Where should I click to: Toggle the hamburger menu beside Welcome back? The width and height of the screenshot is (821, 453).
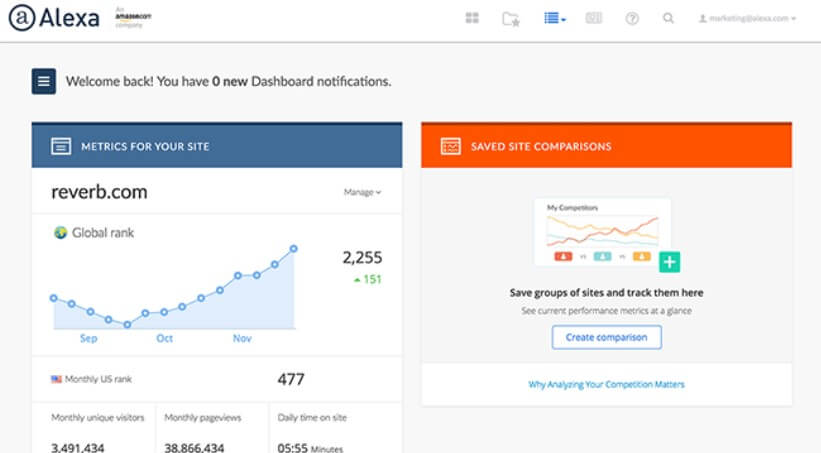coord(44,81)
